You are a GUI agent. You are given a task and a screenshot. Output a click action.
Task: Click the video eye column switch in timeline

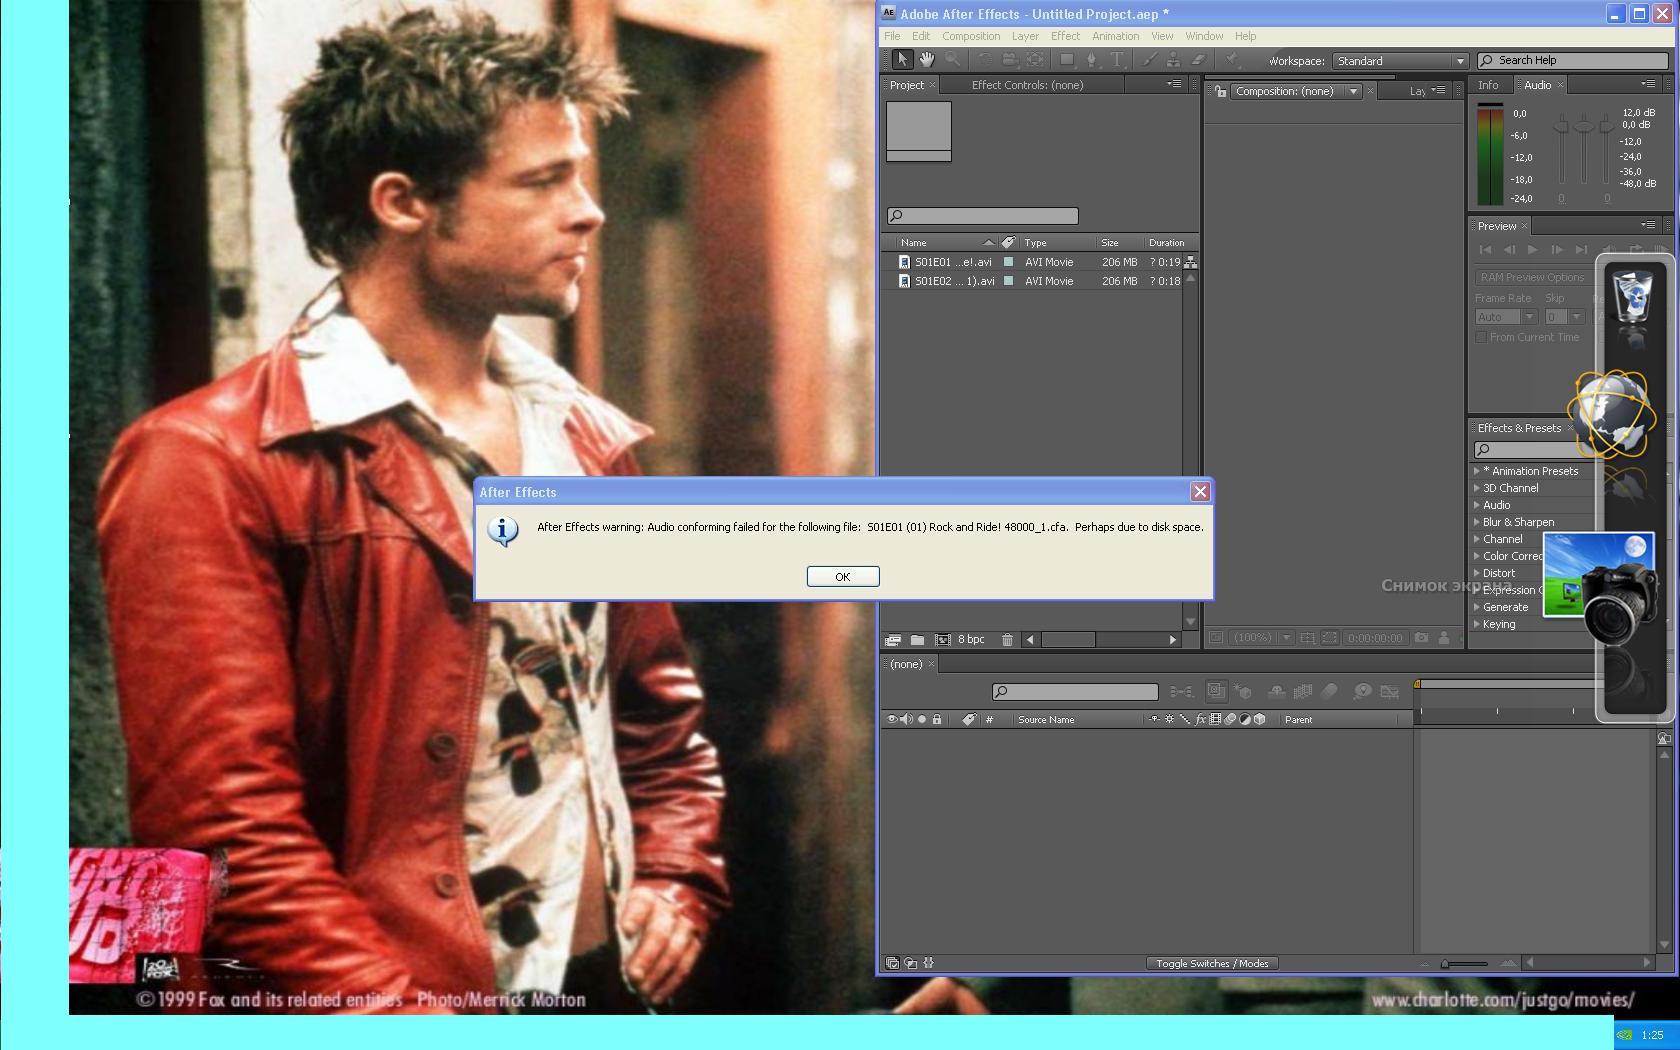tap(891, 719)
